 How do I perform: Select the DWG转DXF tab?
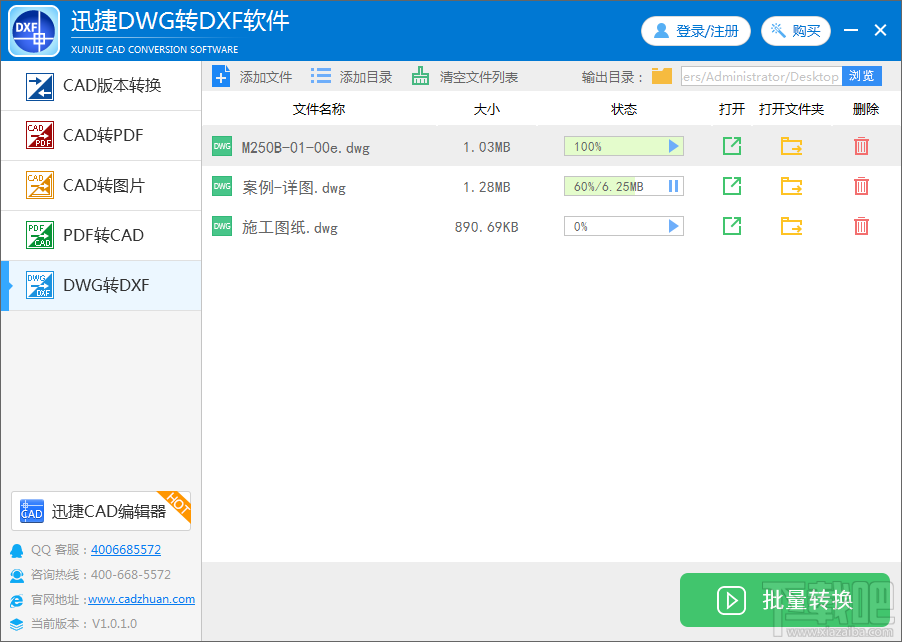click(x=101, y=285)
